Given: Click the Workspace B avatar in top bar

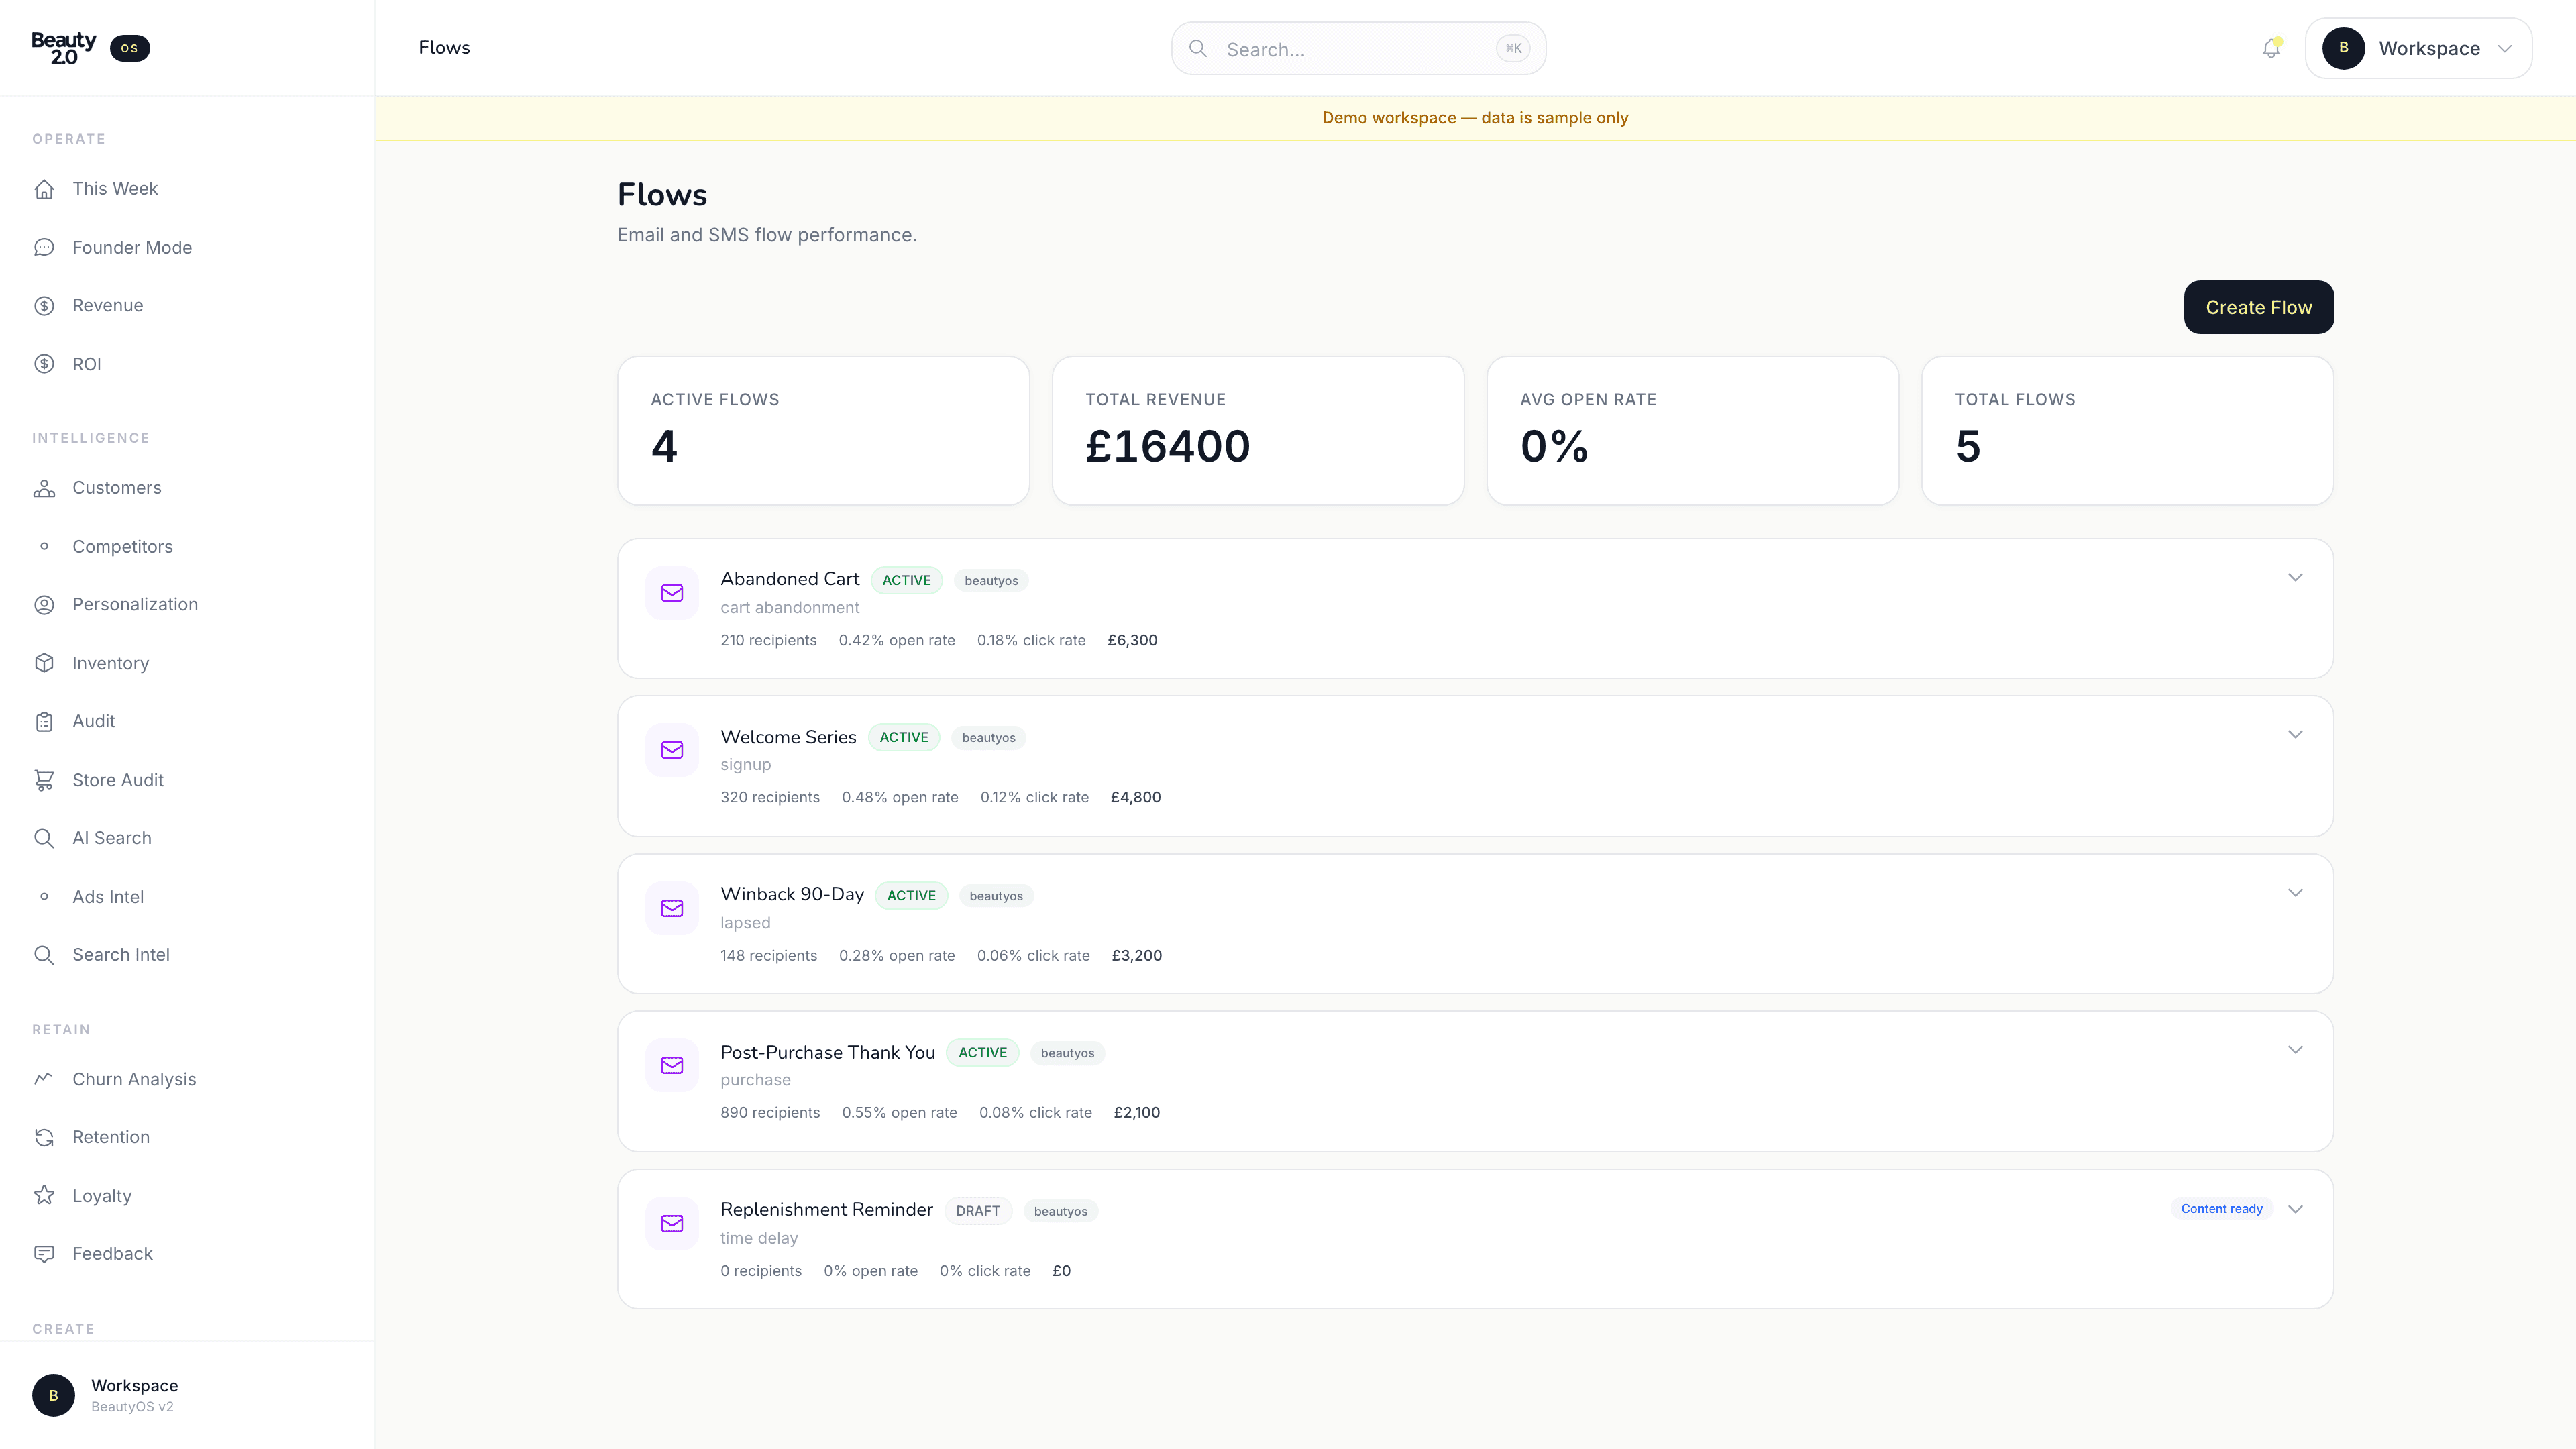Looking at the screenshot, I should pyautogui.click(x=2343, y=48).
